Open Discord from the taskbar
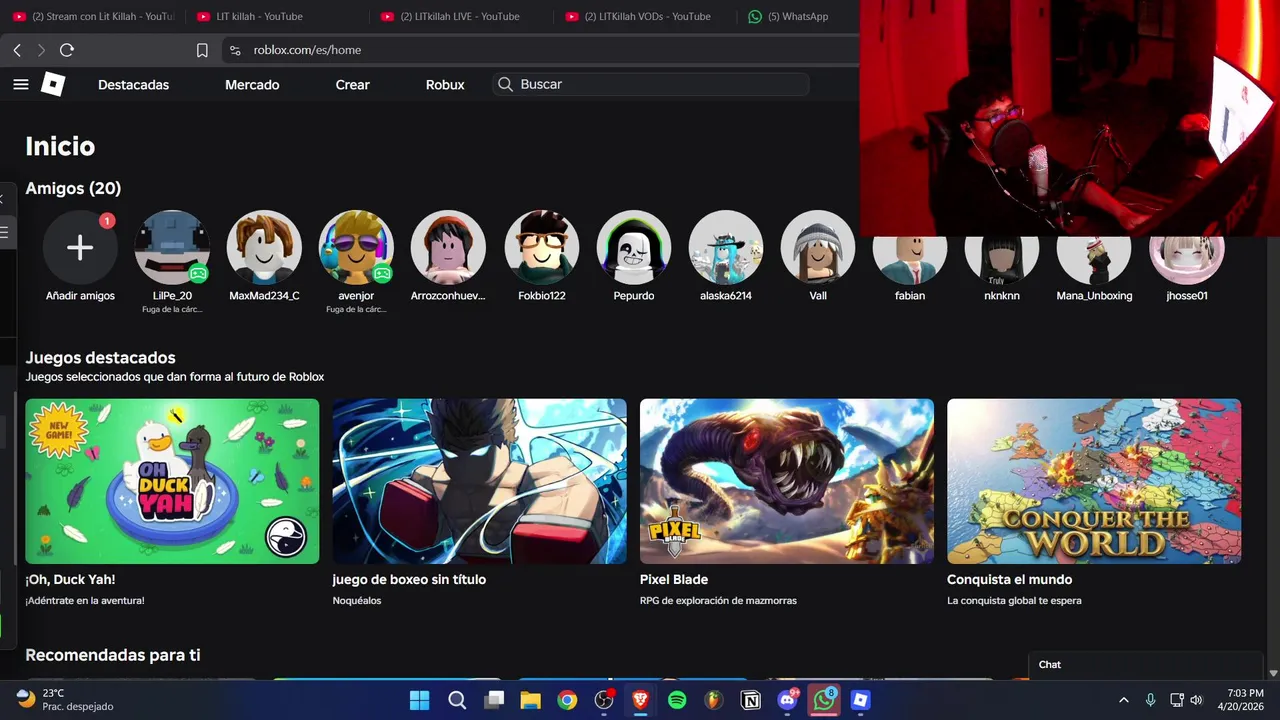The image size is (1280, 720). (787, 700)
